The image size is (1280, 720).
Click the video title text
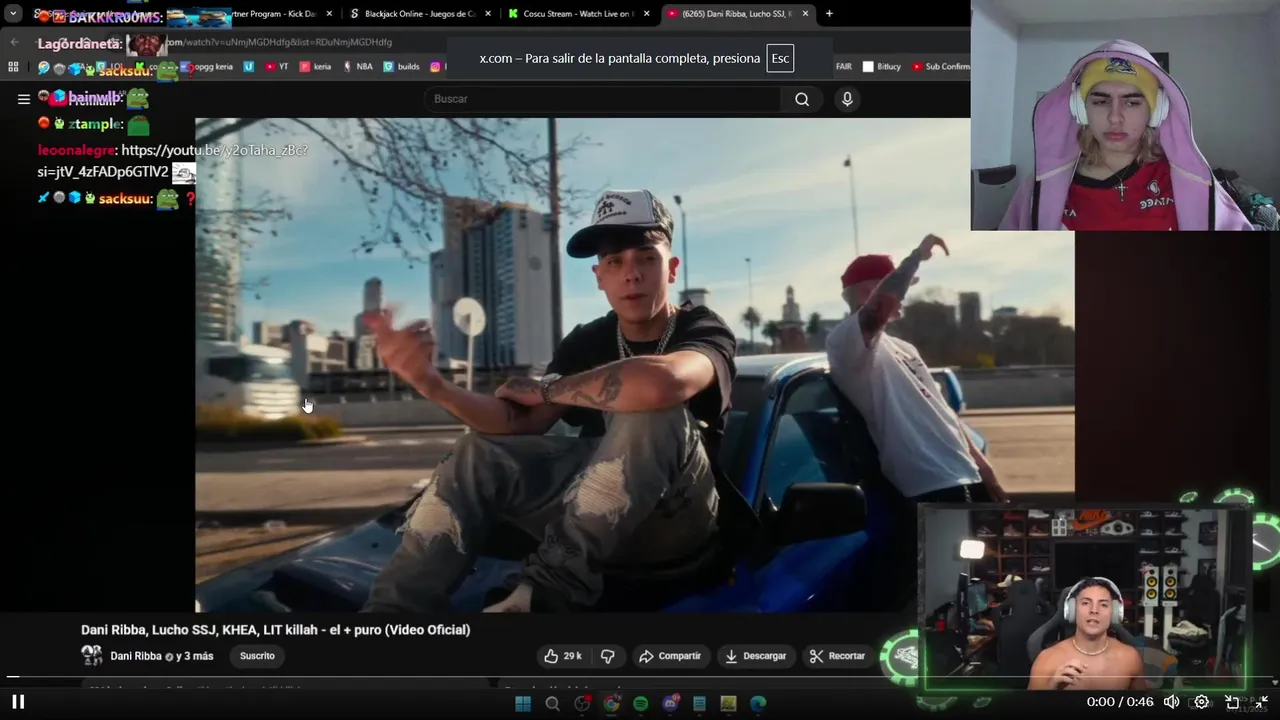pyautogui.click(x=275, y=630)
